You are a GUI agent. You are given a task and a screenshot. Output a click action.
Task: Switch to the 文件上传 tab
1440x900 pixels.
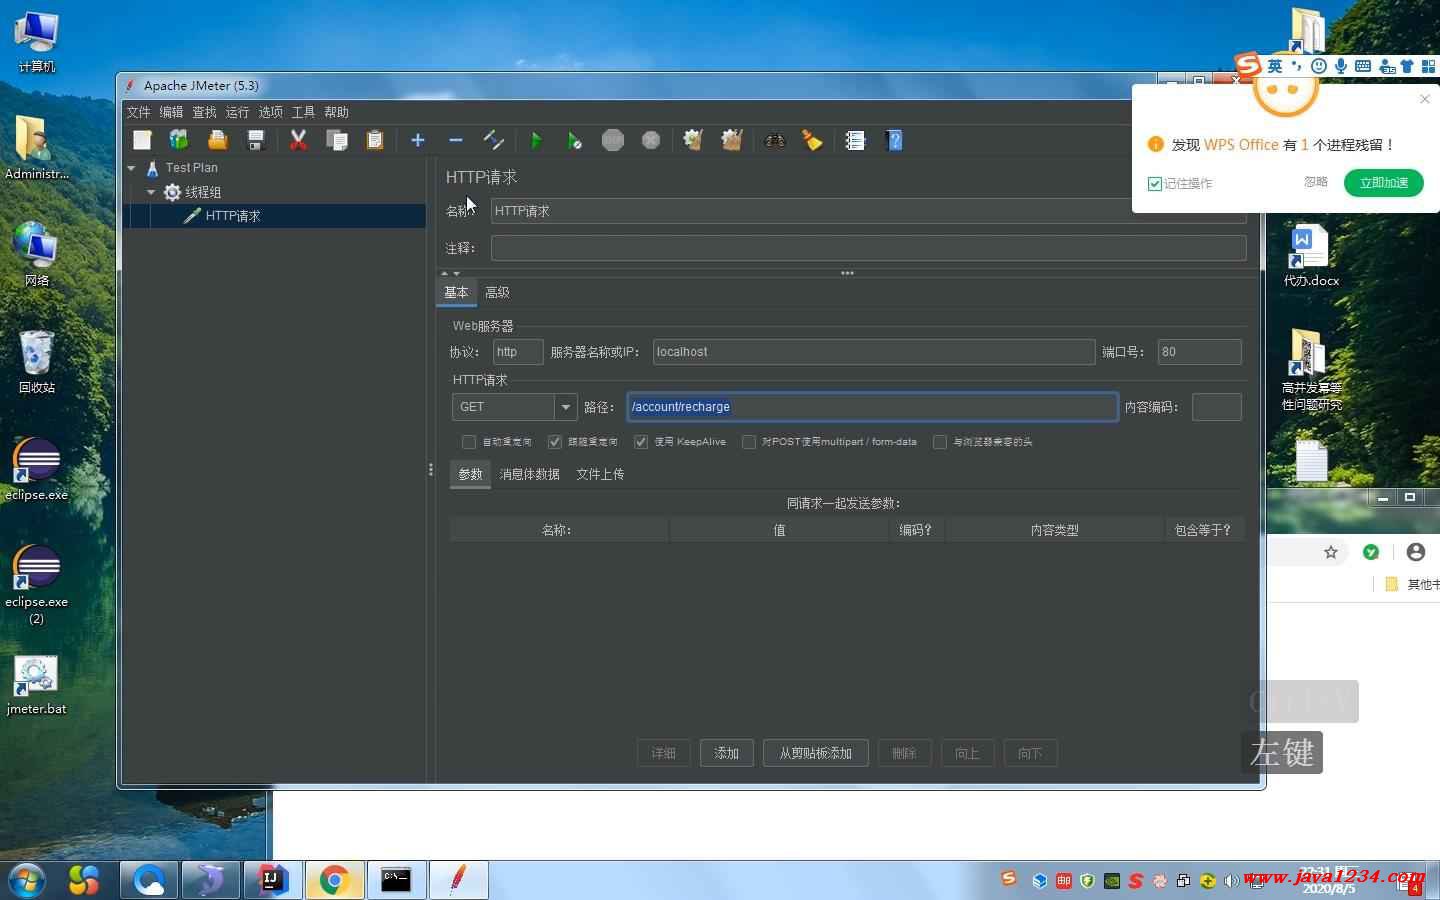pyautogui.click(x=600, y=475)
